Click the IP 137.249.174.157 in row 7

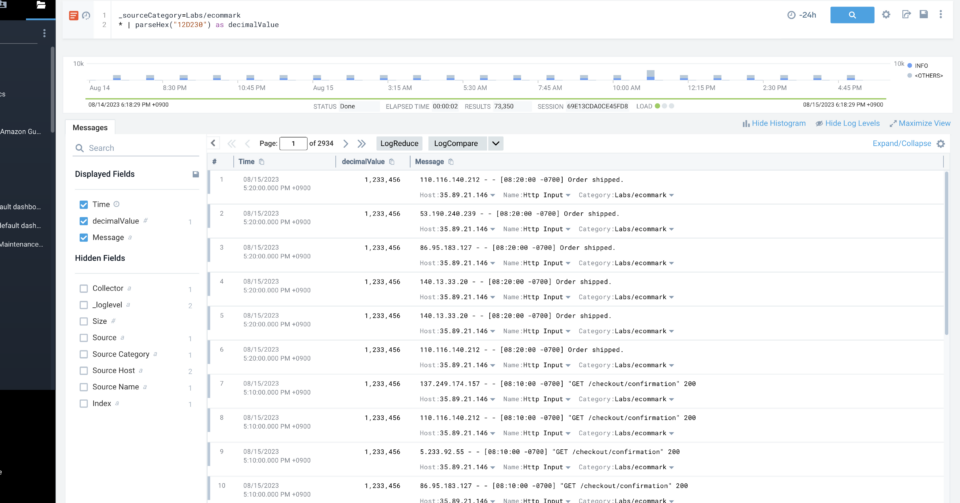[x=450, y=384]
